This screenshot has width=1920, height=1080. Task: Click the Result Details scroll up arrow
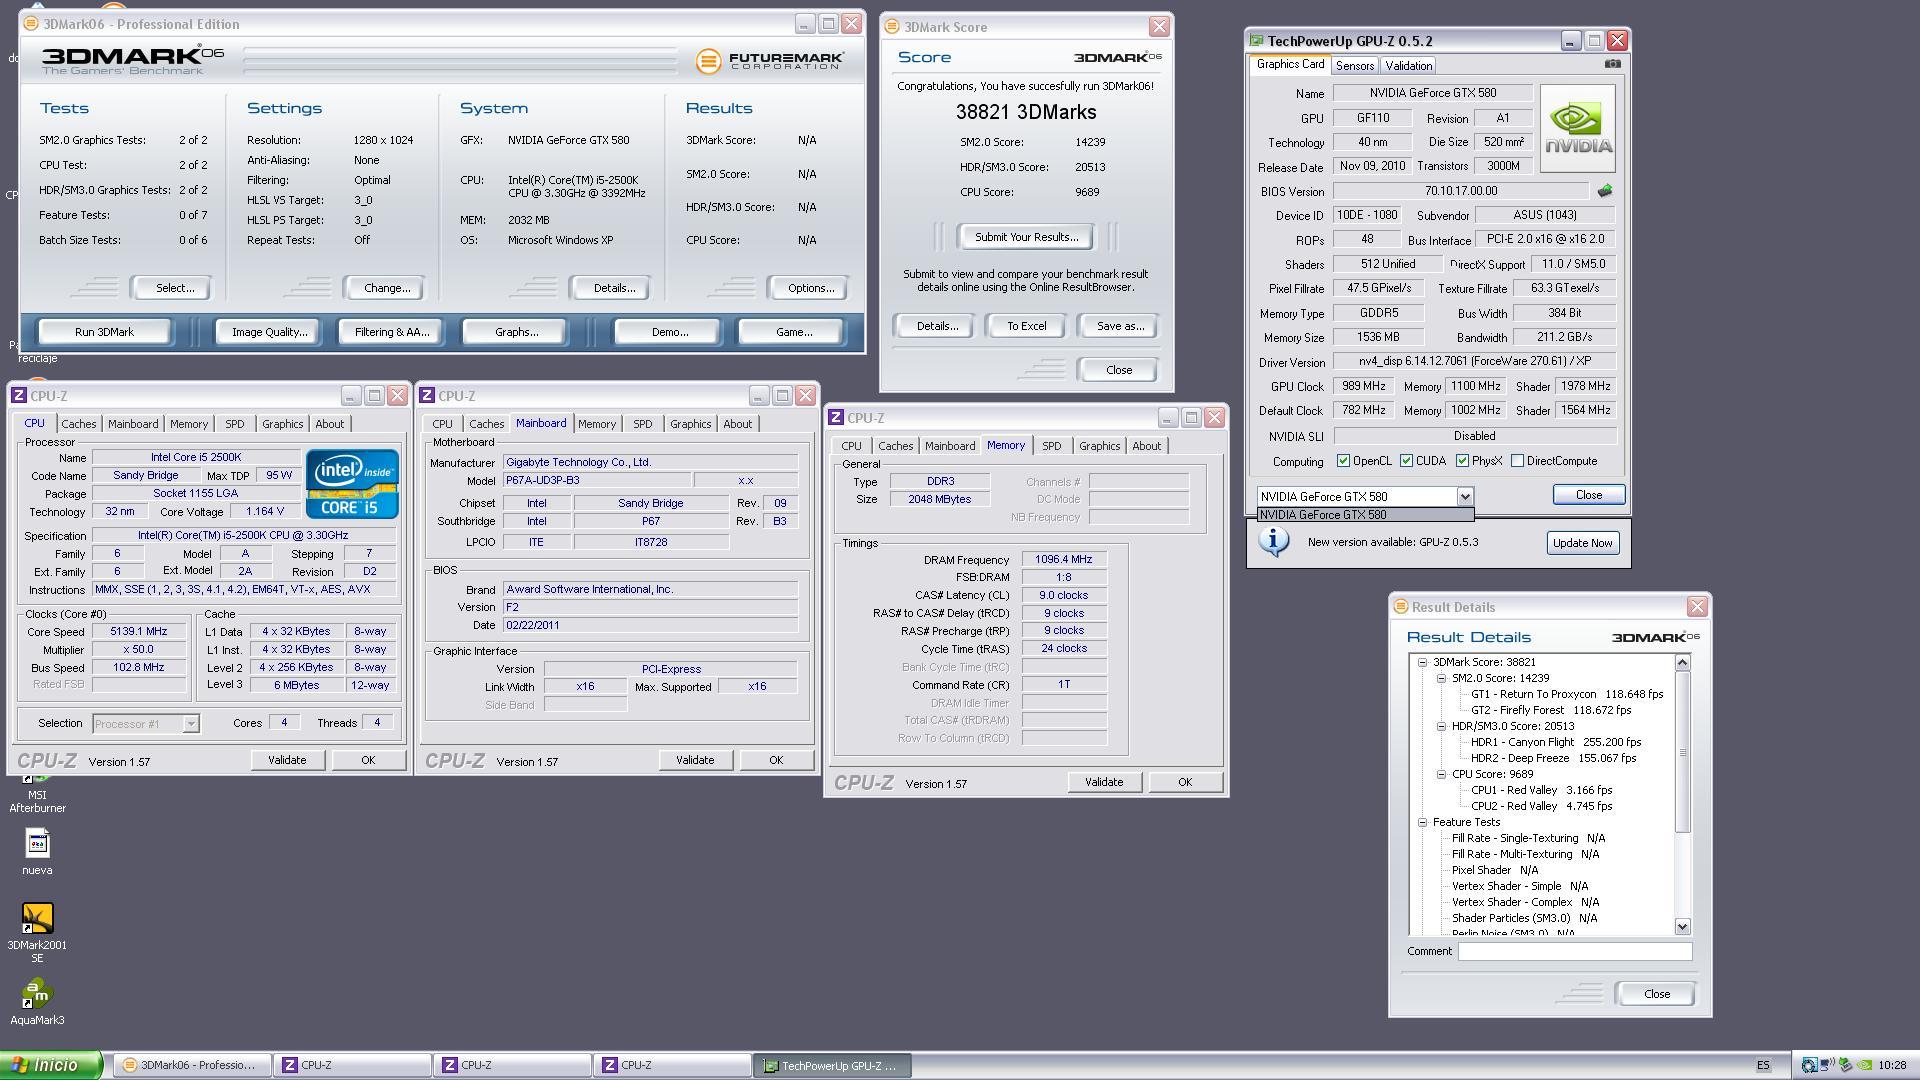pos(1682,662)
